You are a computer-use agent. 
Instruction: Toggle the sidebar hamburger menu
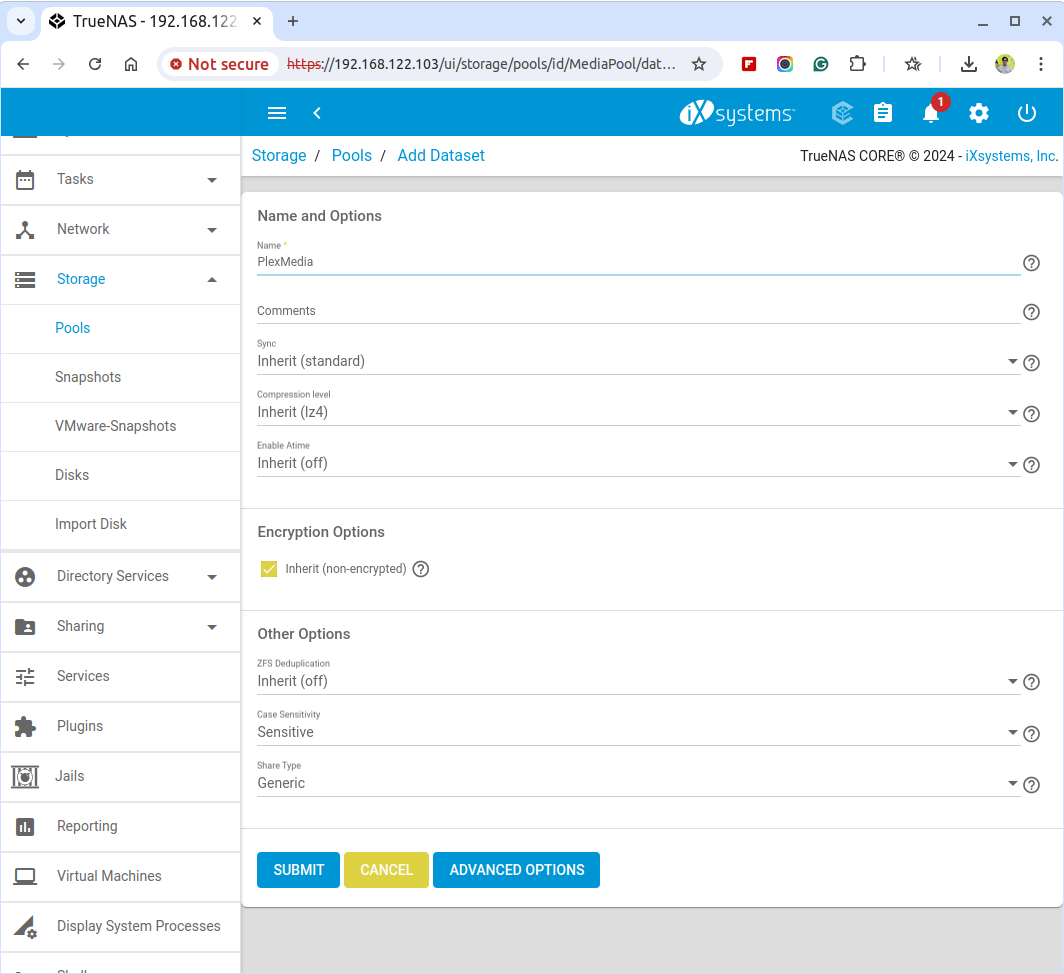[277, 113]
